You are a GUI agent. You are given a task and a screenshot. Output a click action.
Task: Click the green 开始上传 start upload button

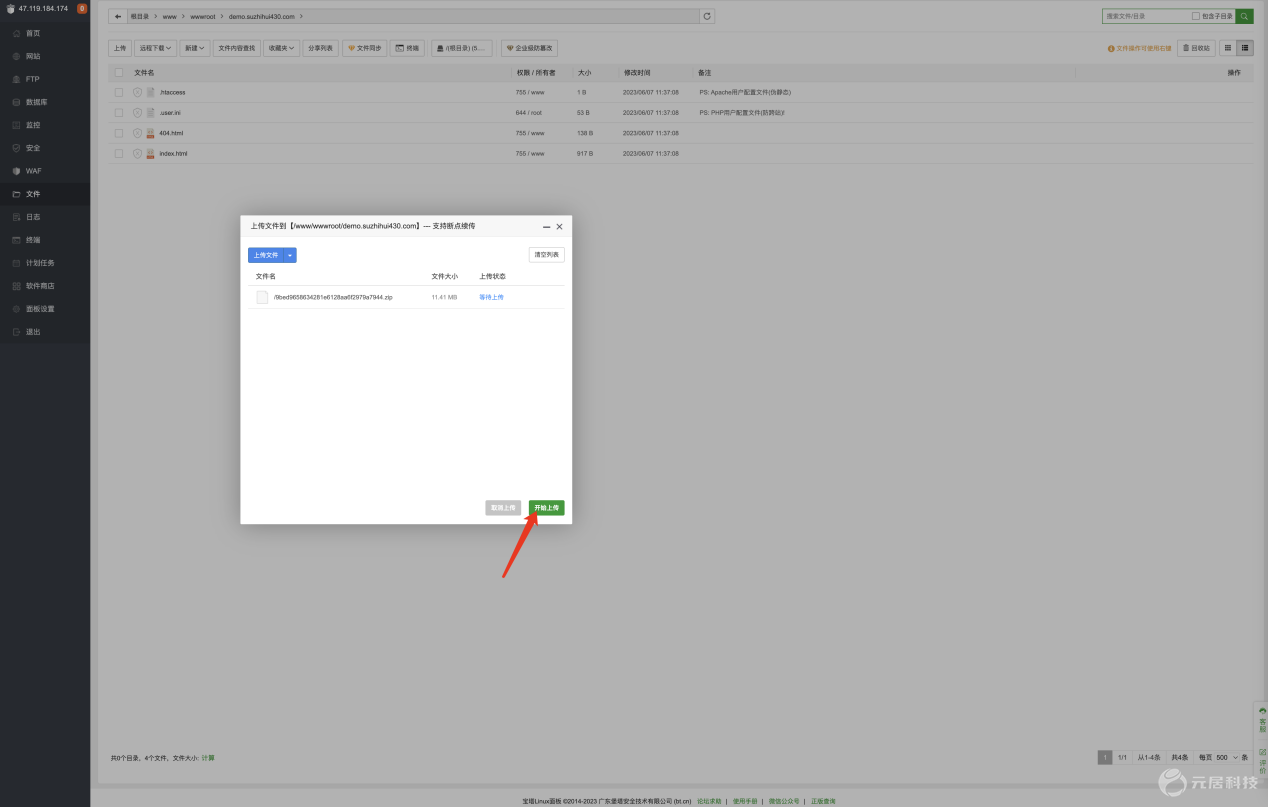(x=547, y=508)
